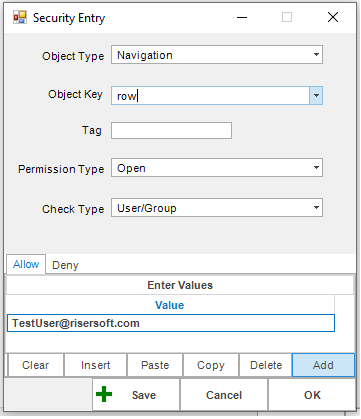Select the Allow tab
This screenshot has height=419, width=361.
tap(26, 264)
